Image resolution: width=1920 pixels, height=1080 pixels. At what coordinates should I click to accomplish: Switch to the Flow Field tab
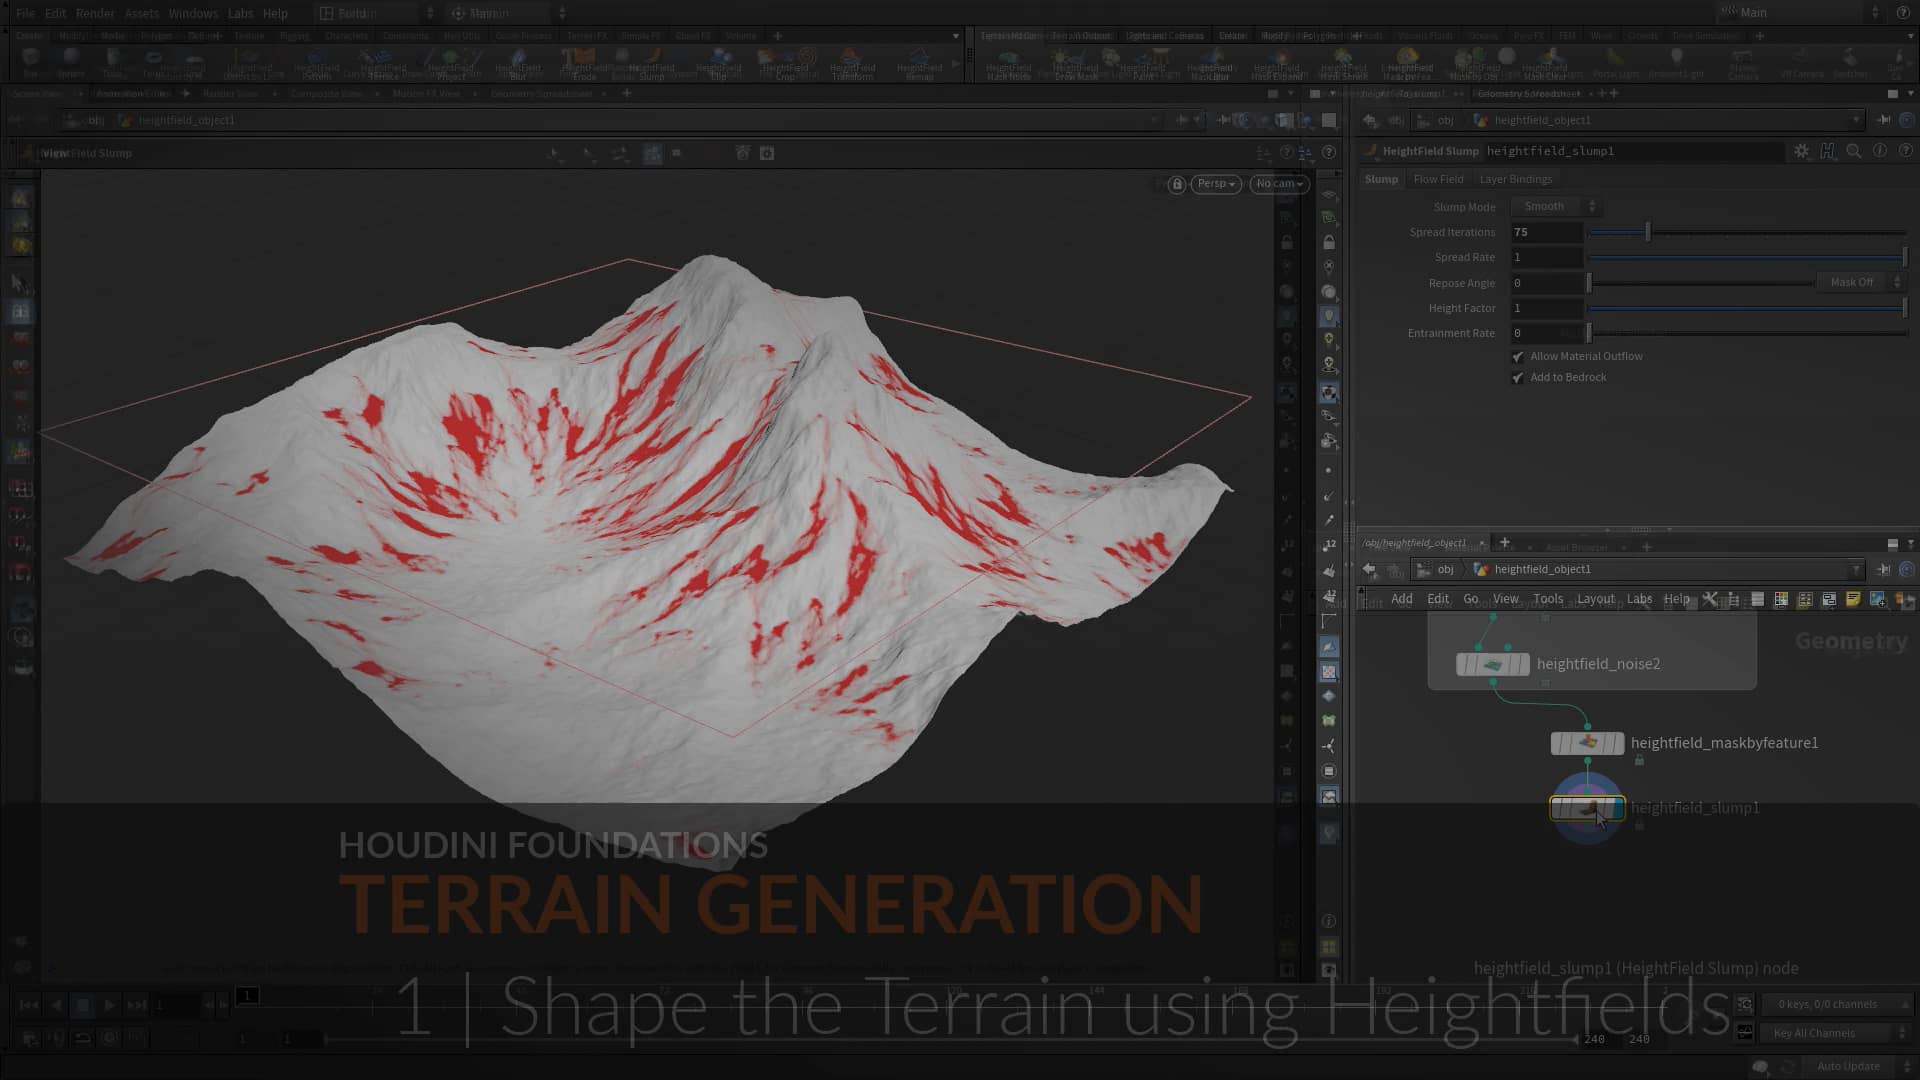click(1438, 178)
